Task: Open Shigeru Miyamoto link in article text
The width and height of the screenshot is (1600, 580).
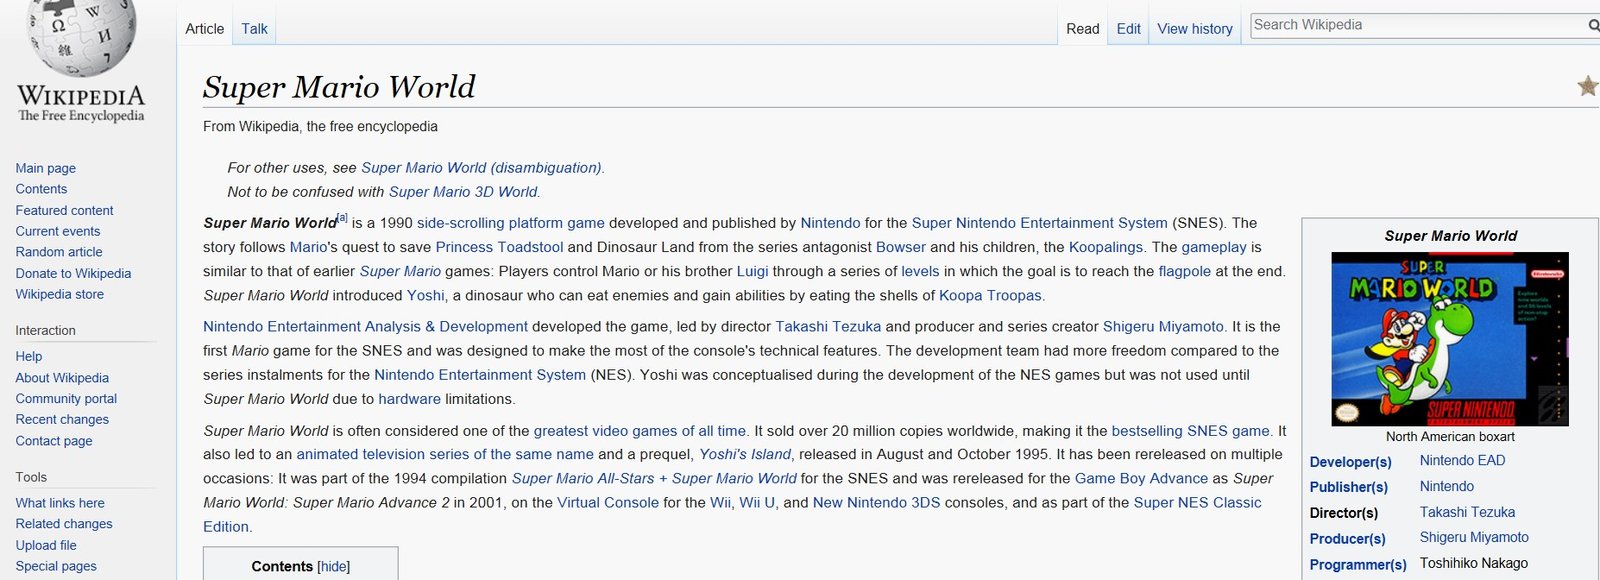Action: coord(1163,326)
